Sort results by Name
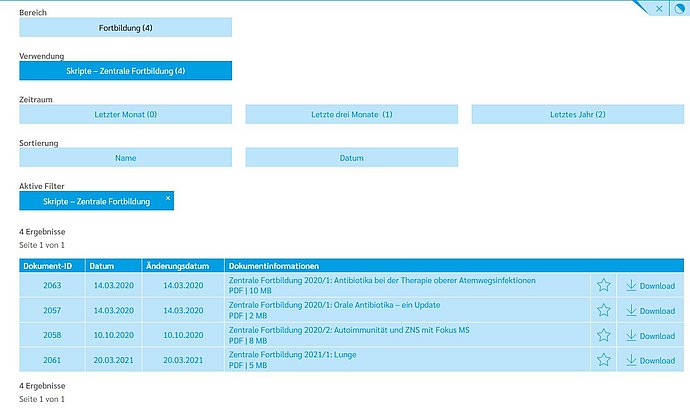This screenshot has width=690, height=408. (125, 158)
